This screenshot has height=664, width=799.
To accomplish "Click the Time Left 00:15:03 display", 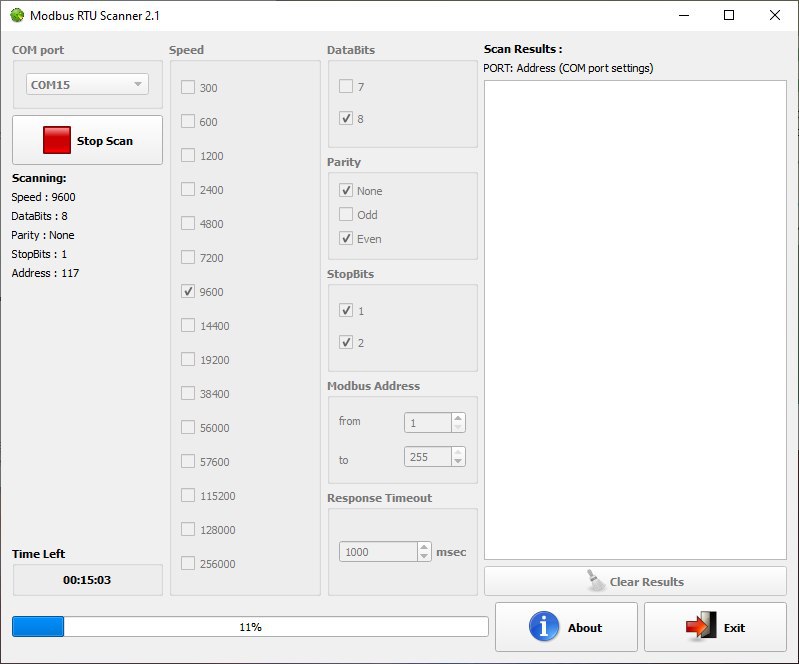I will tap(88, 579).
